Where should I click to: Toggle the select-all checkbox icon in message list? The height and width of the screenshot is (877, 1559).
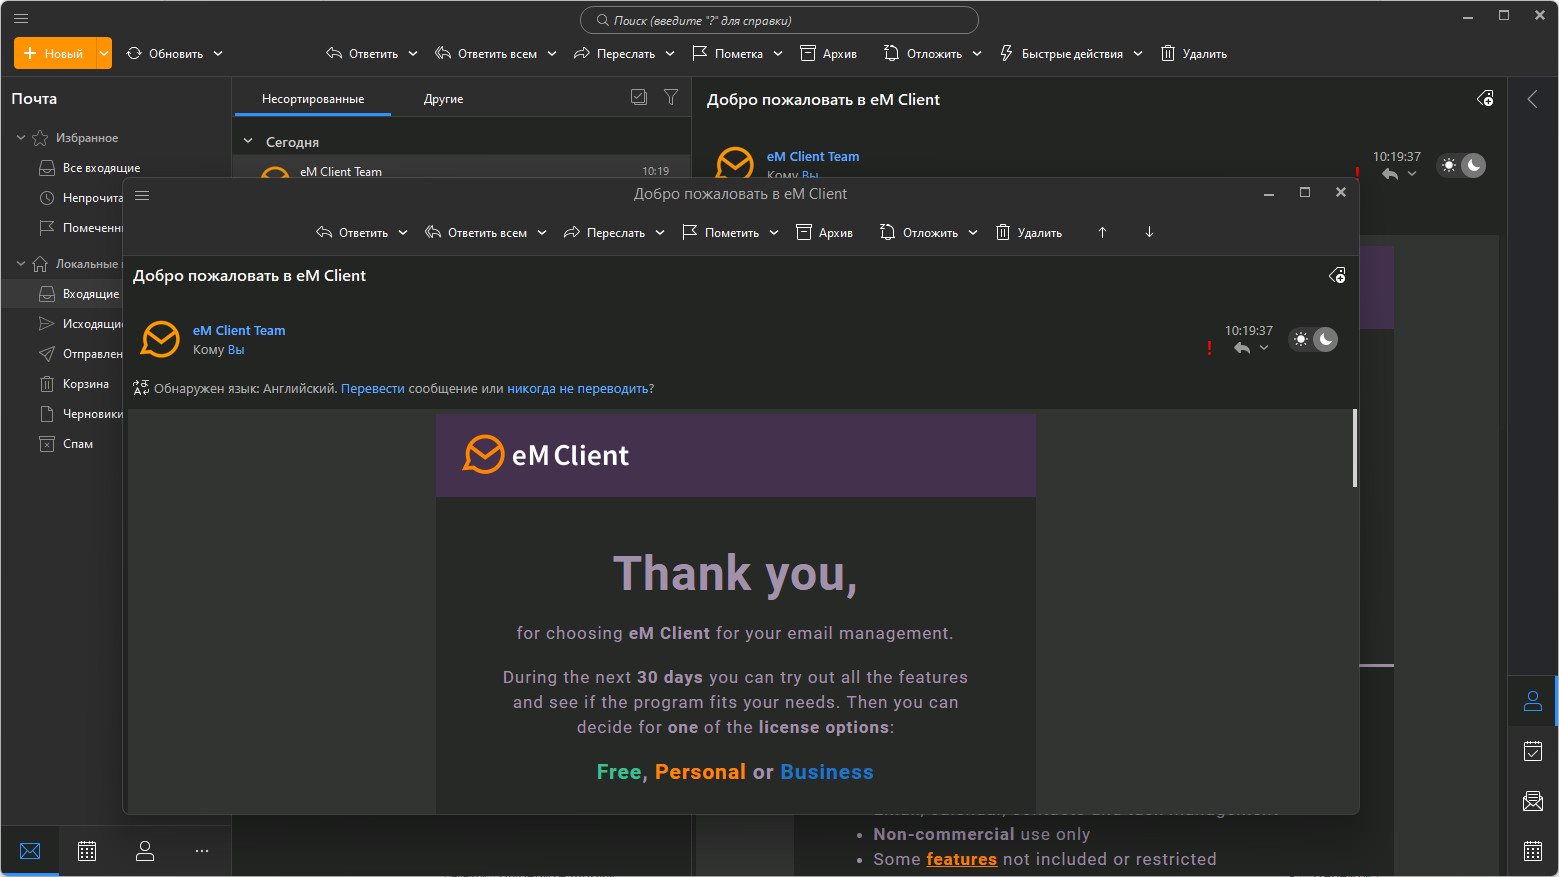pos(639,97)
